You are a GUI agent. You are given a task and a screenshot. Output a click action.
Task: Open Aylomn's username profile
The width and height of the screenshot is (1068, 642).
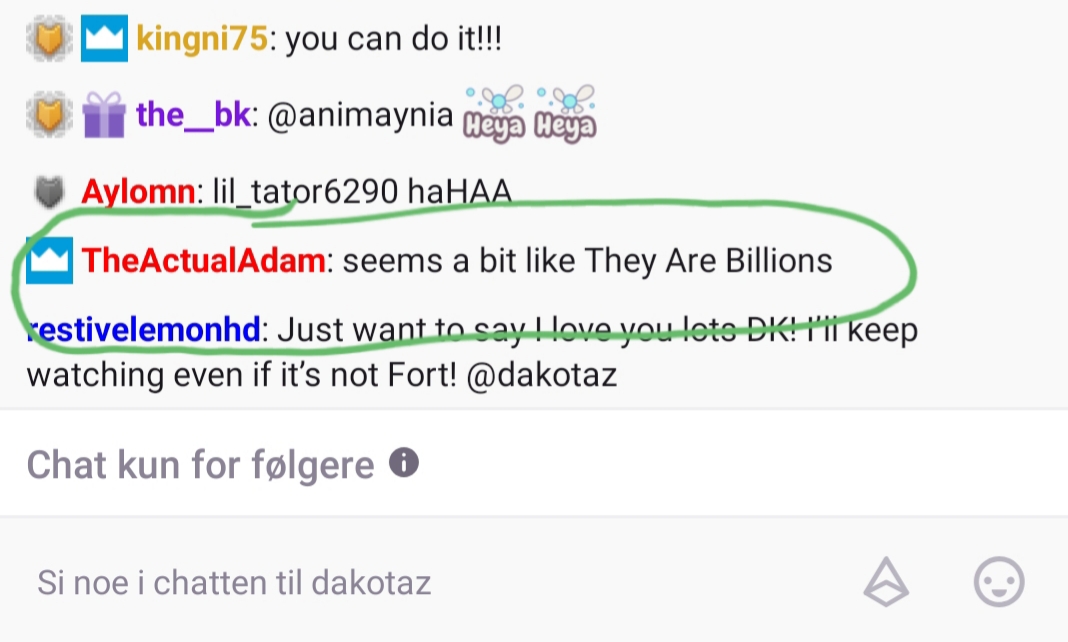point(138,192)
